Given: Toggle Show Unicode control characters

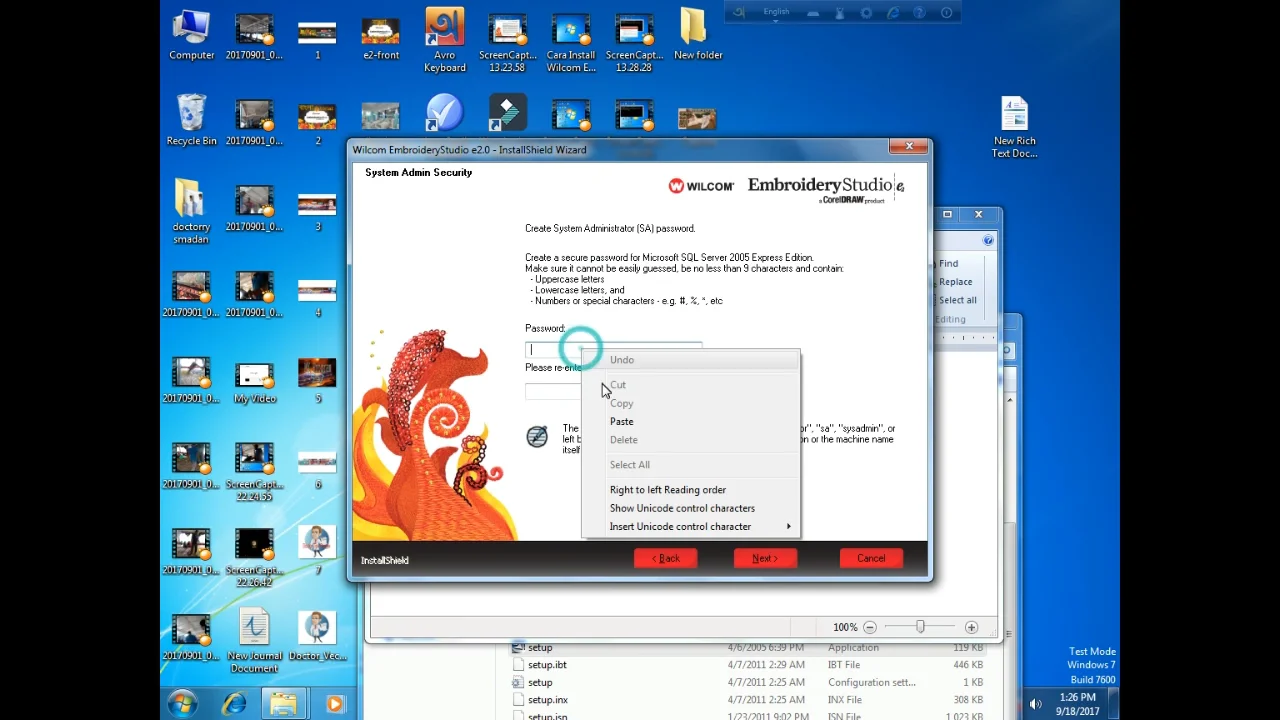Looking at the screenshot, I should pos(691,508).
